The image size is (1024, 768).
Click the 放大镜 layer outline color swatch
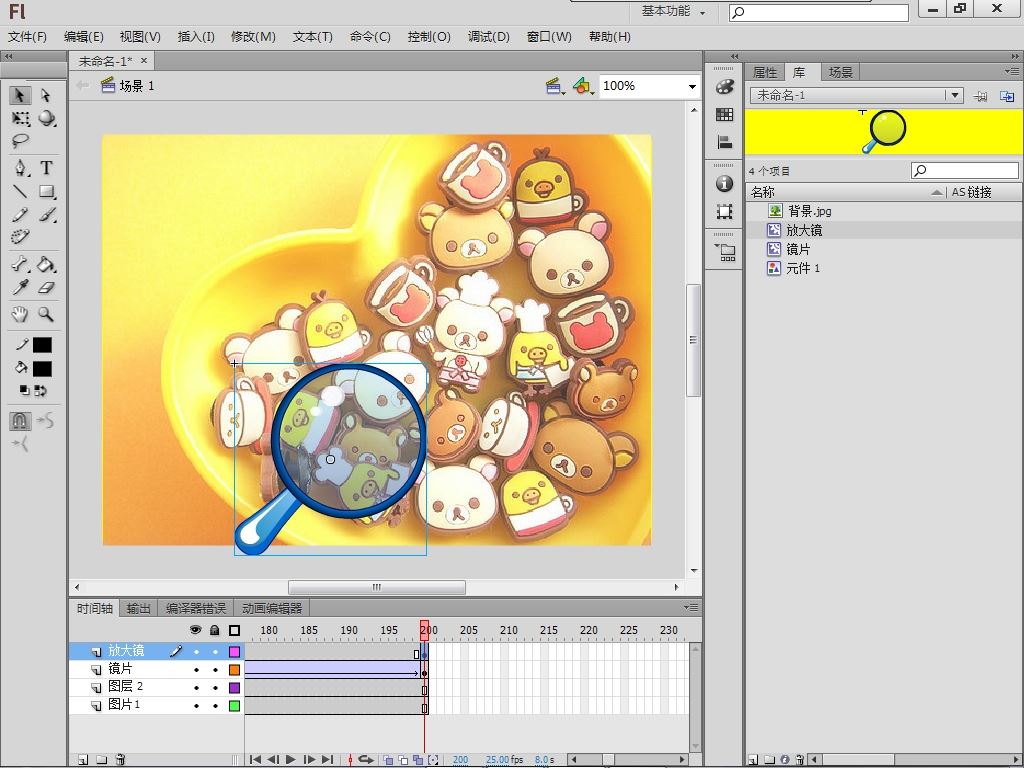[234, 652]
